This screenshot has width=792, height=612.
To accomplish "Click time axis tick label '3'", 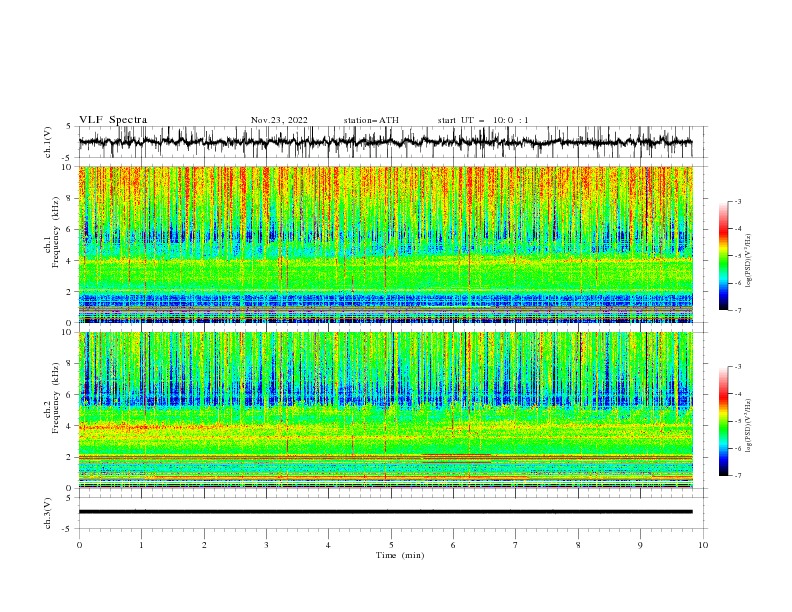I will [x=266, y=545].
